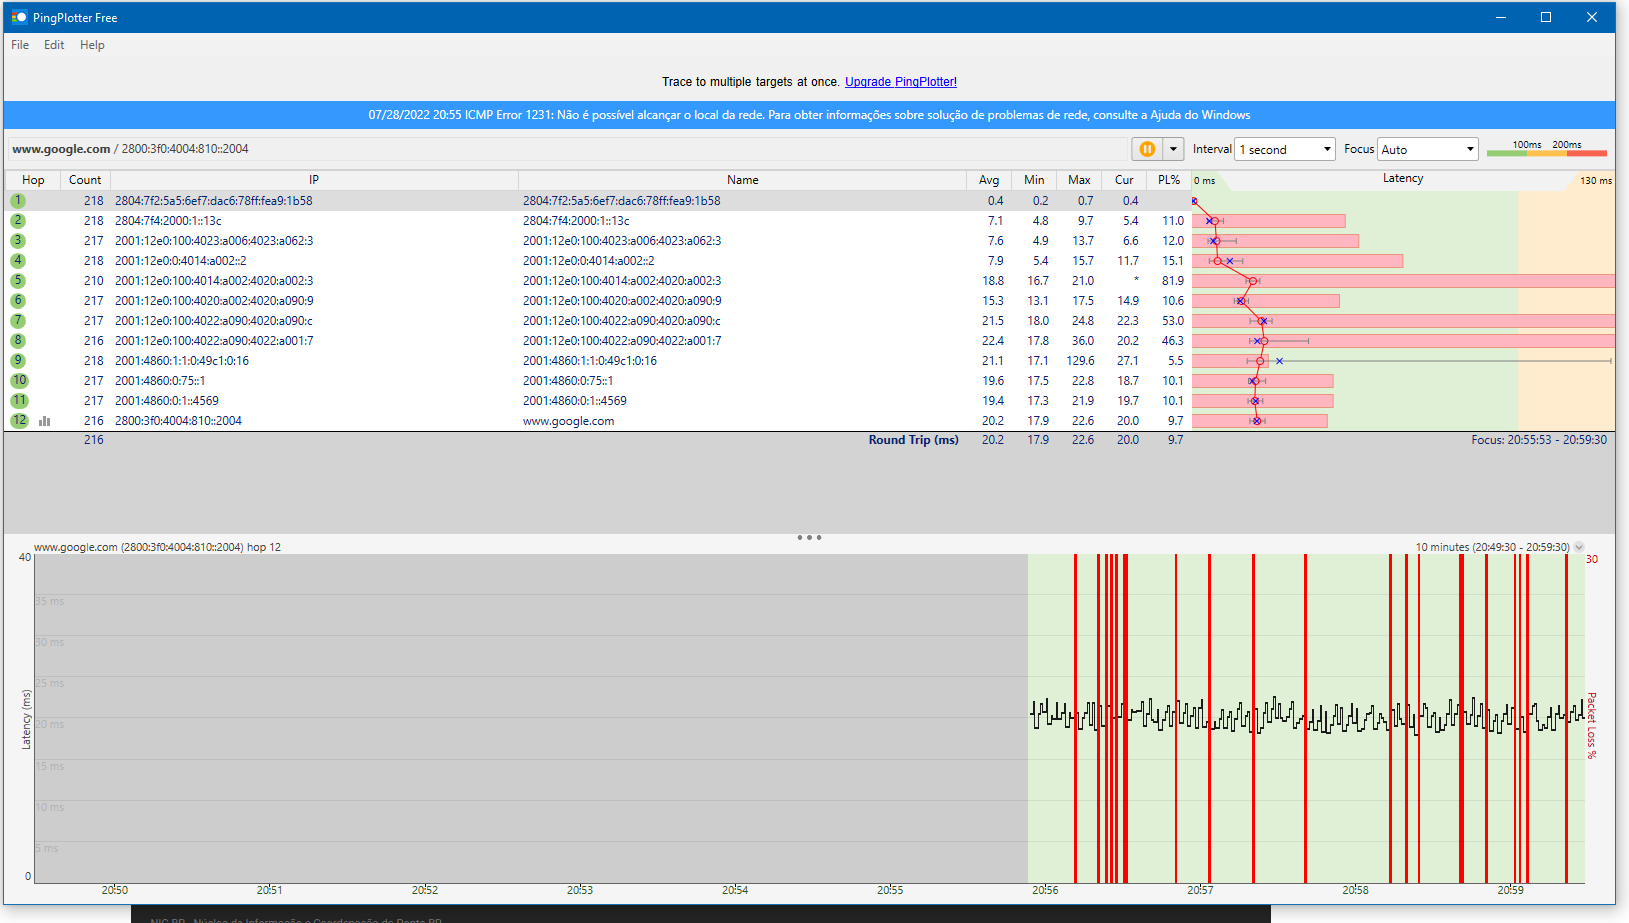Open the Help menu
1629x923 pixels.
click(92, 45)
